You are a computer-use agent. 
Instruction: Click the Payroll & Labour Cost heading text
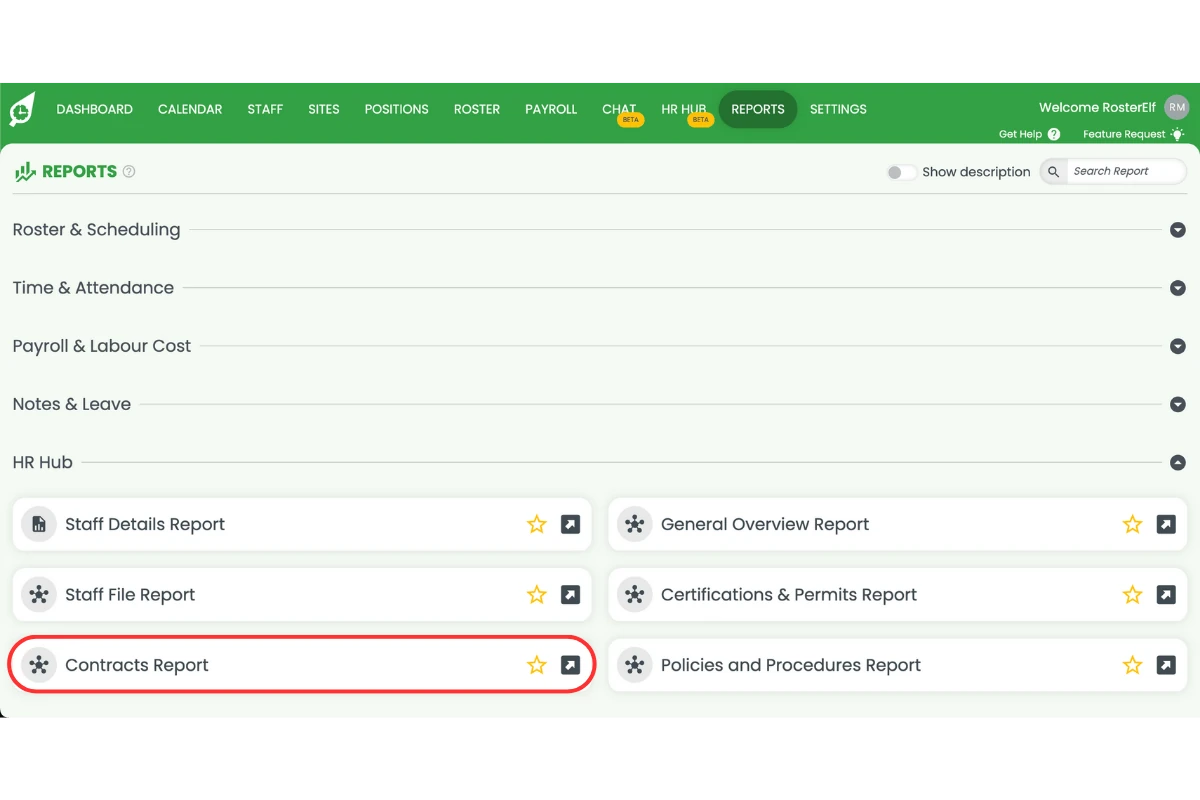click(101, 346)
